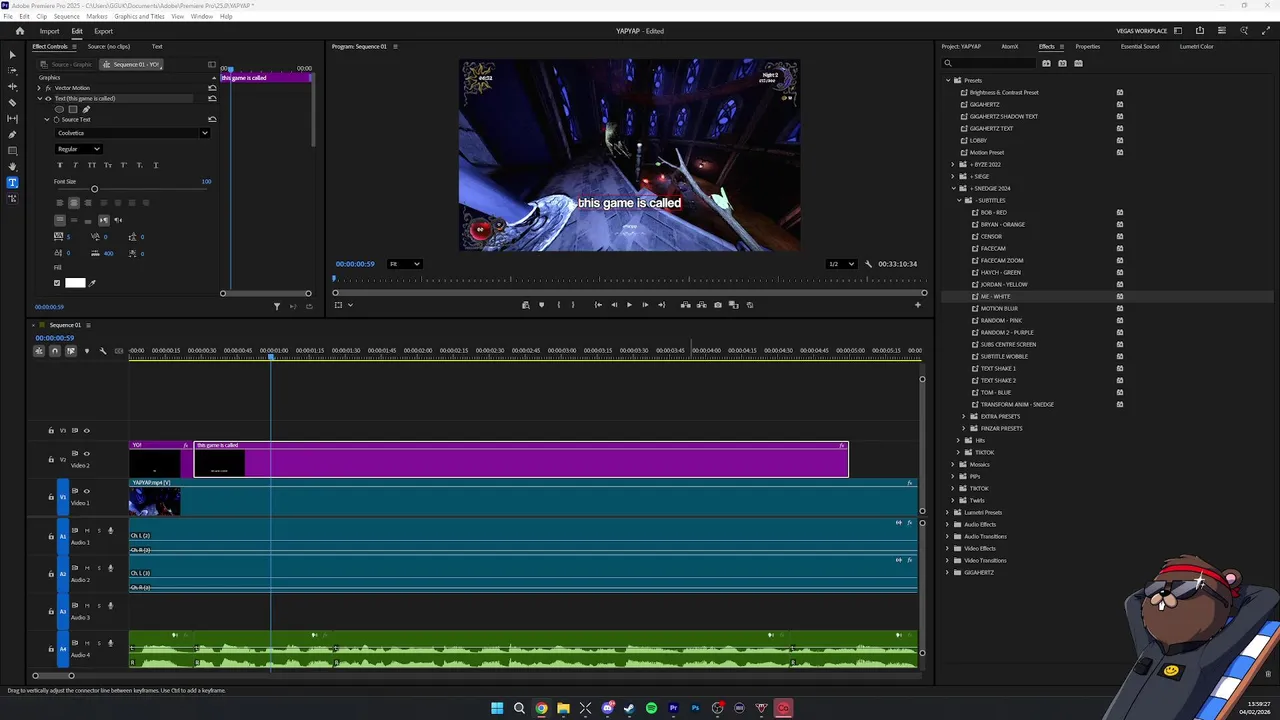Filter effect properties with funnel icon
This screenshot has height=720, width=1280.
tap(277, 306)
